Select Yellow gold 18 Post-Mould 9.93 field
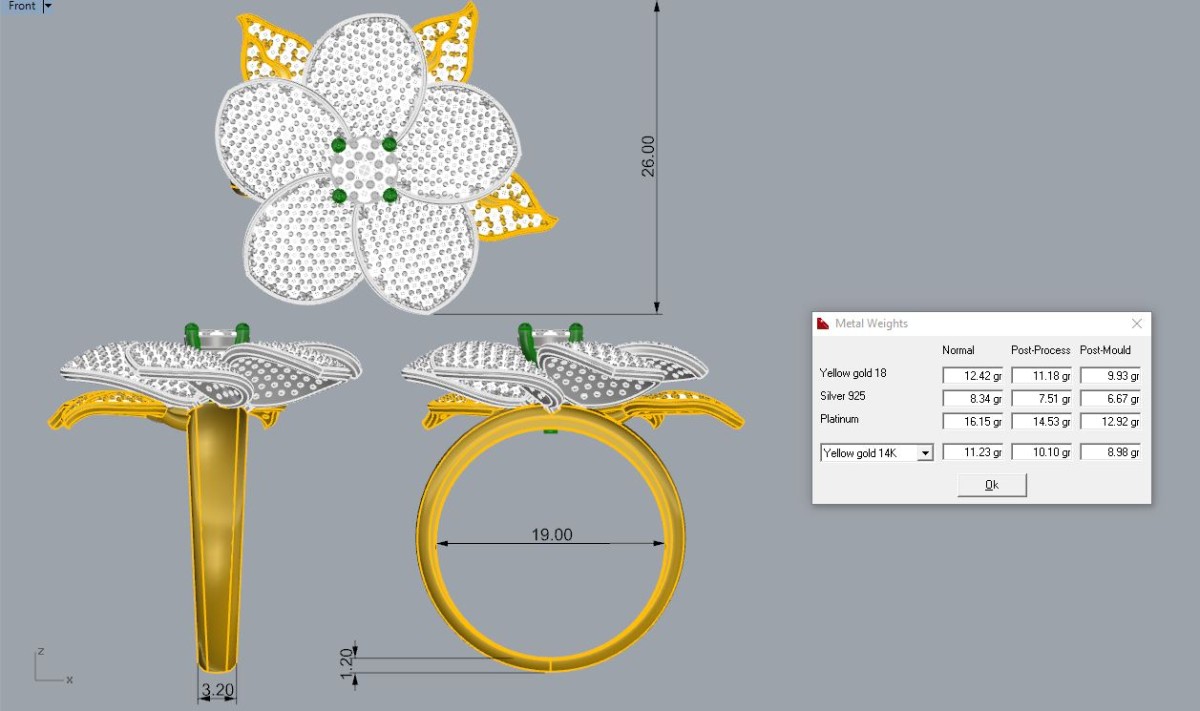1200x711 pixels. coord(1110,376)
